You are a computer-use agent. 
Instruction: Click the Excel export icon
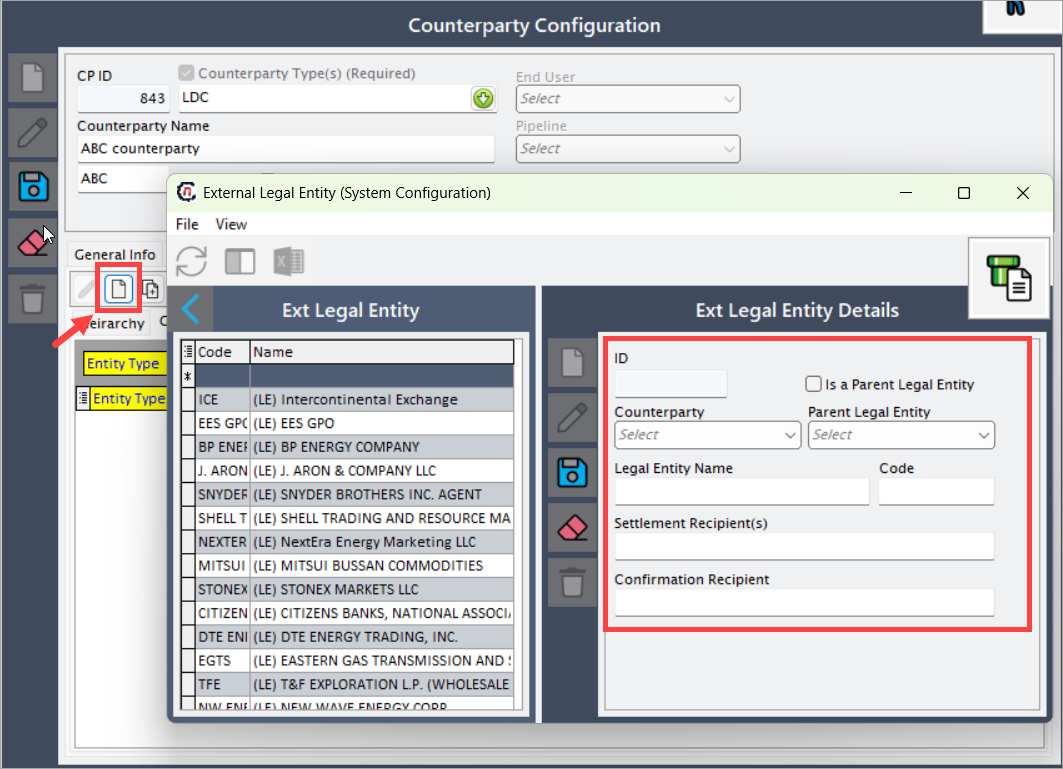289,261
